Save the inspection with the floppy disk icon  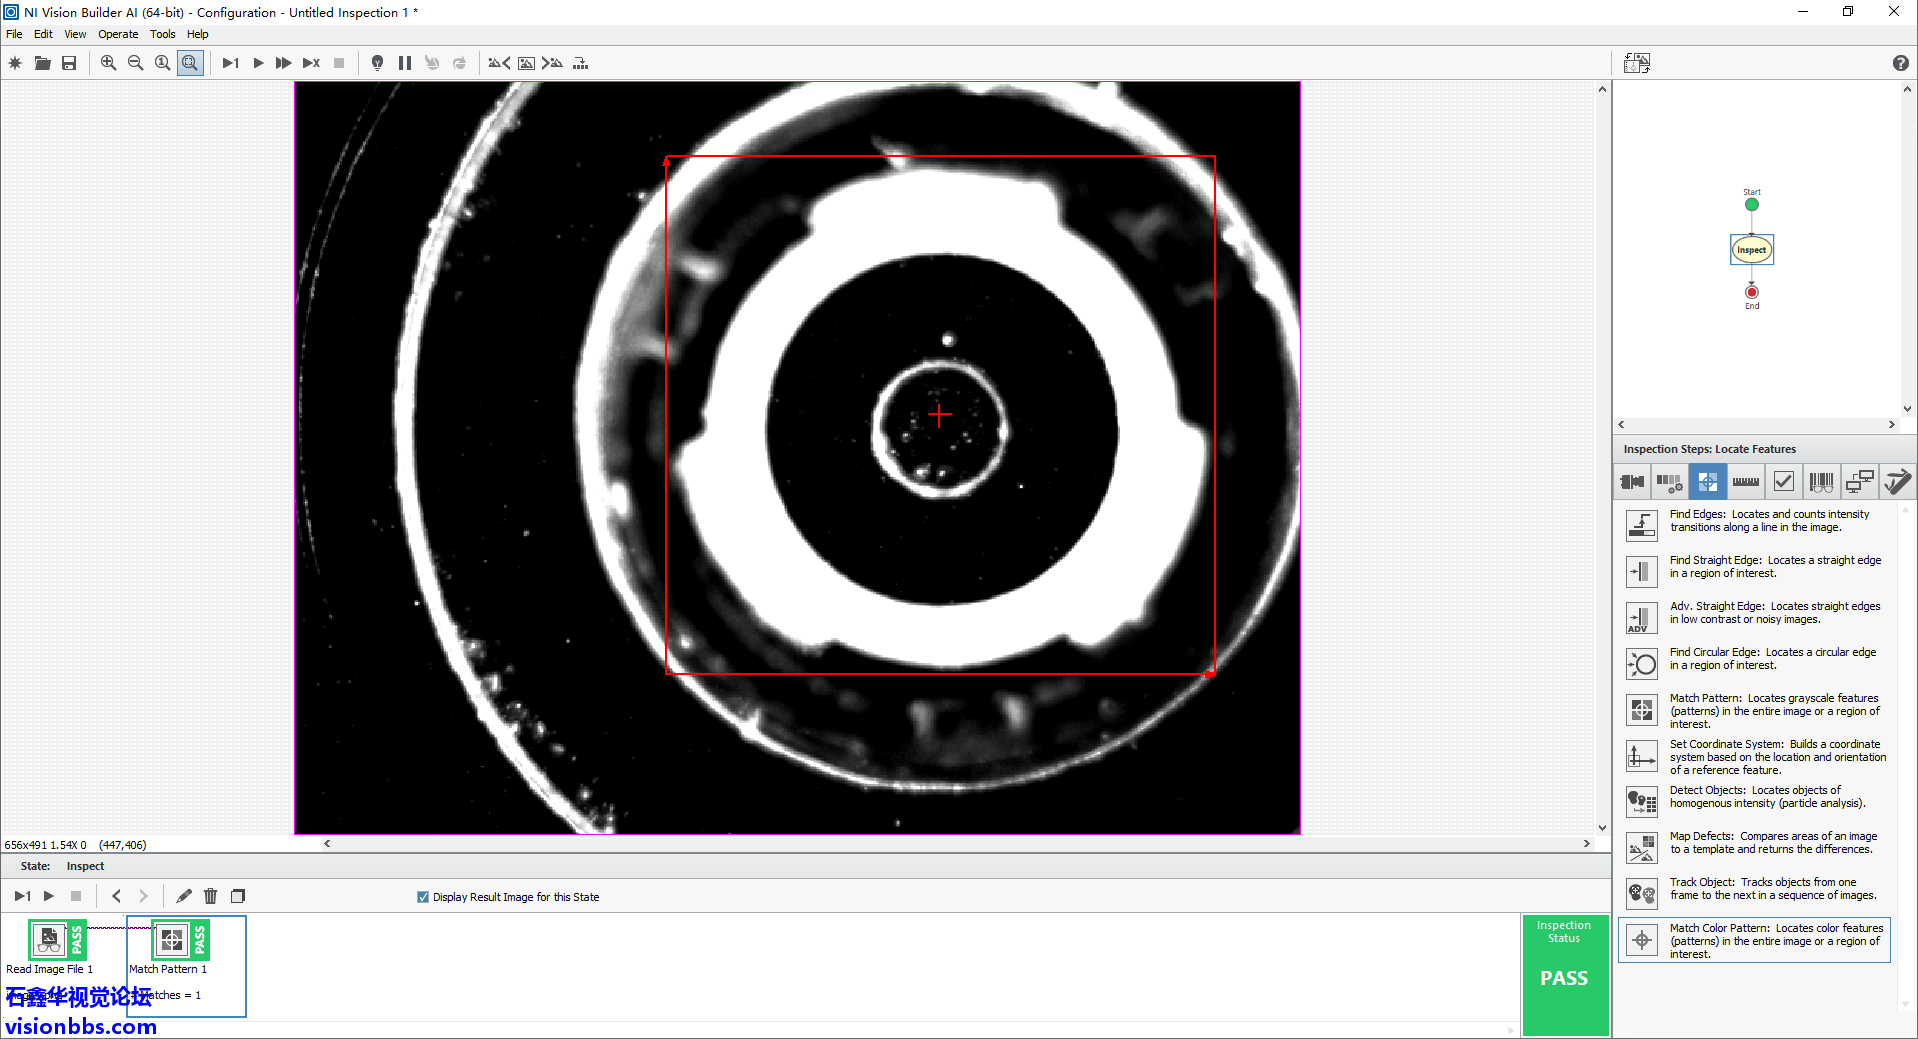coord(69,63)
